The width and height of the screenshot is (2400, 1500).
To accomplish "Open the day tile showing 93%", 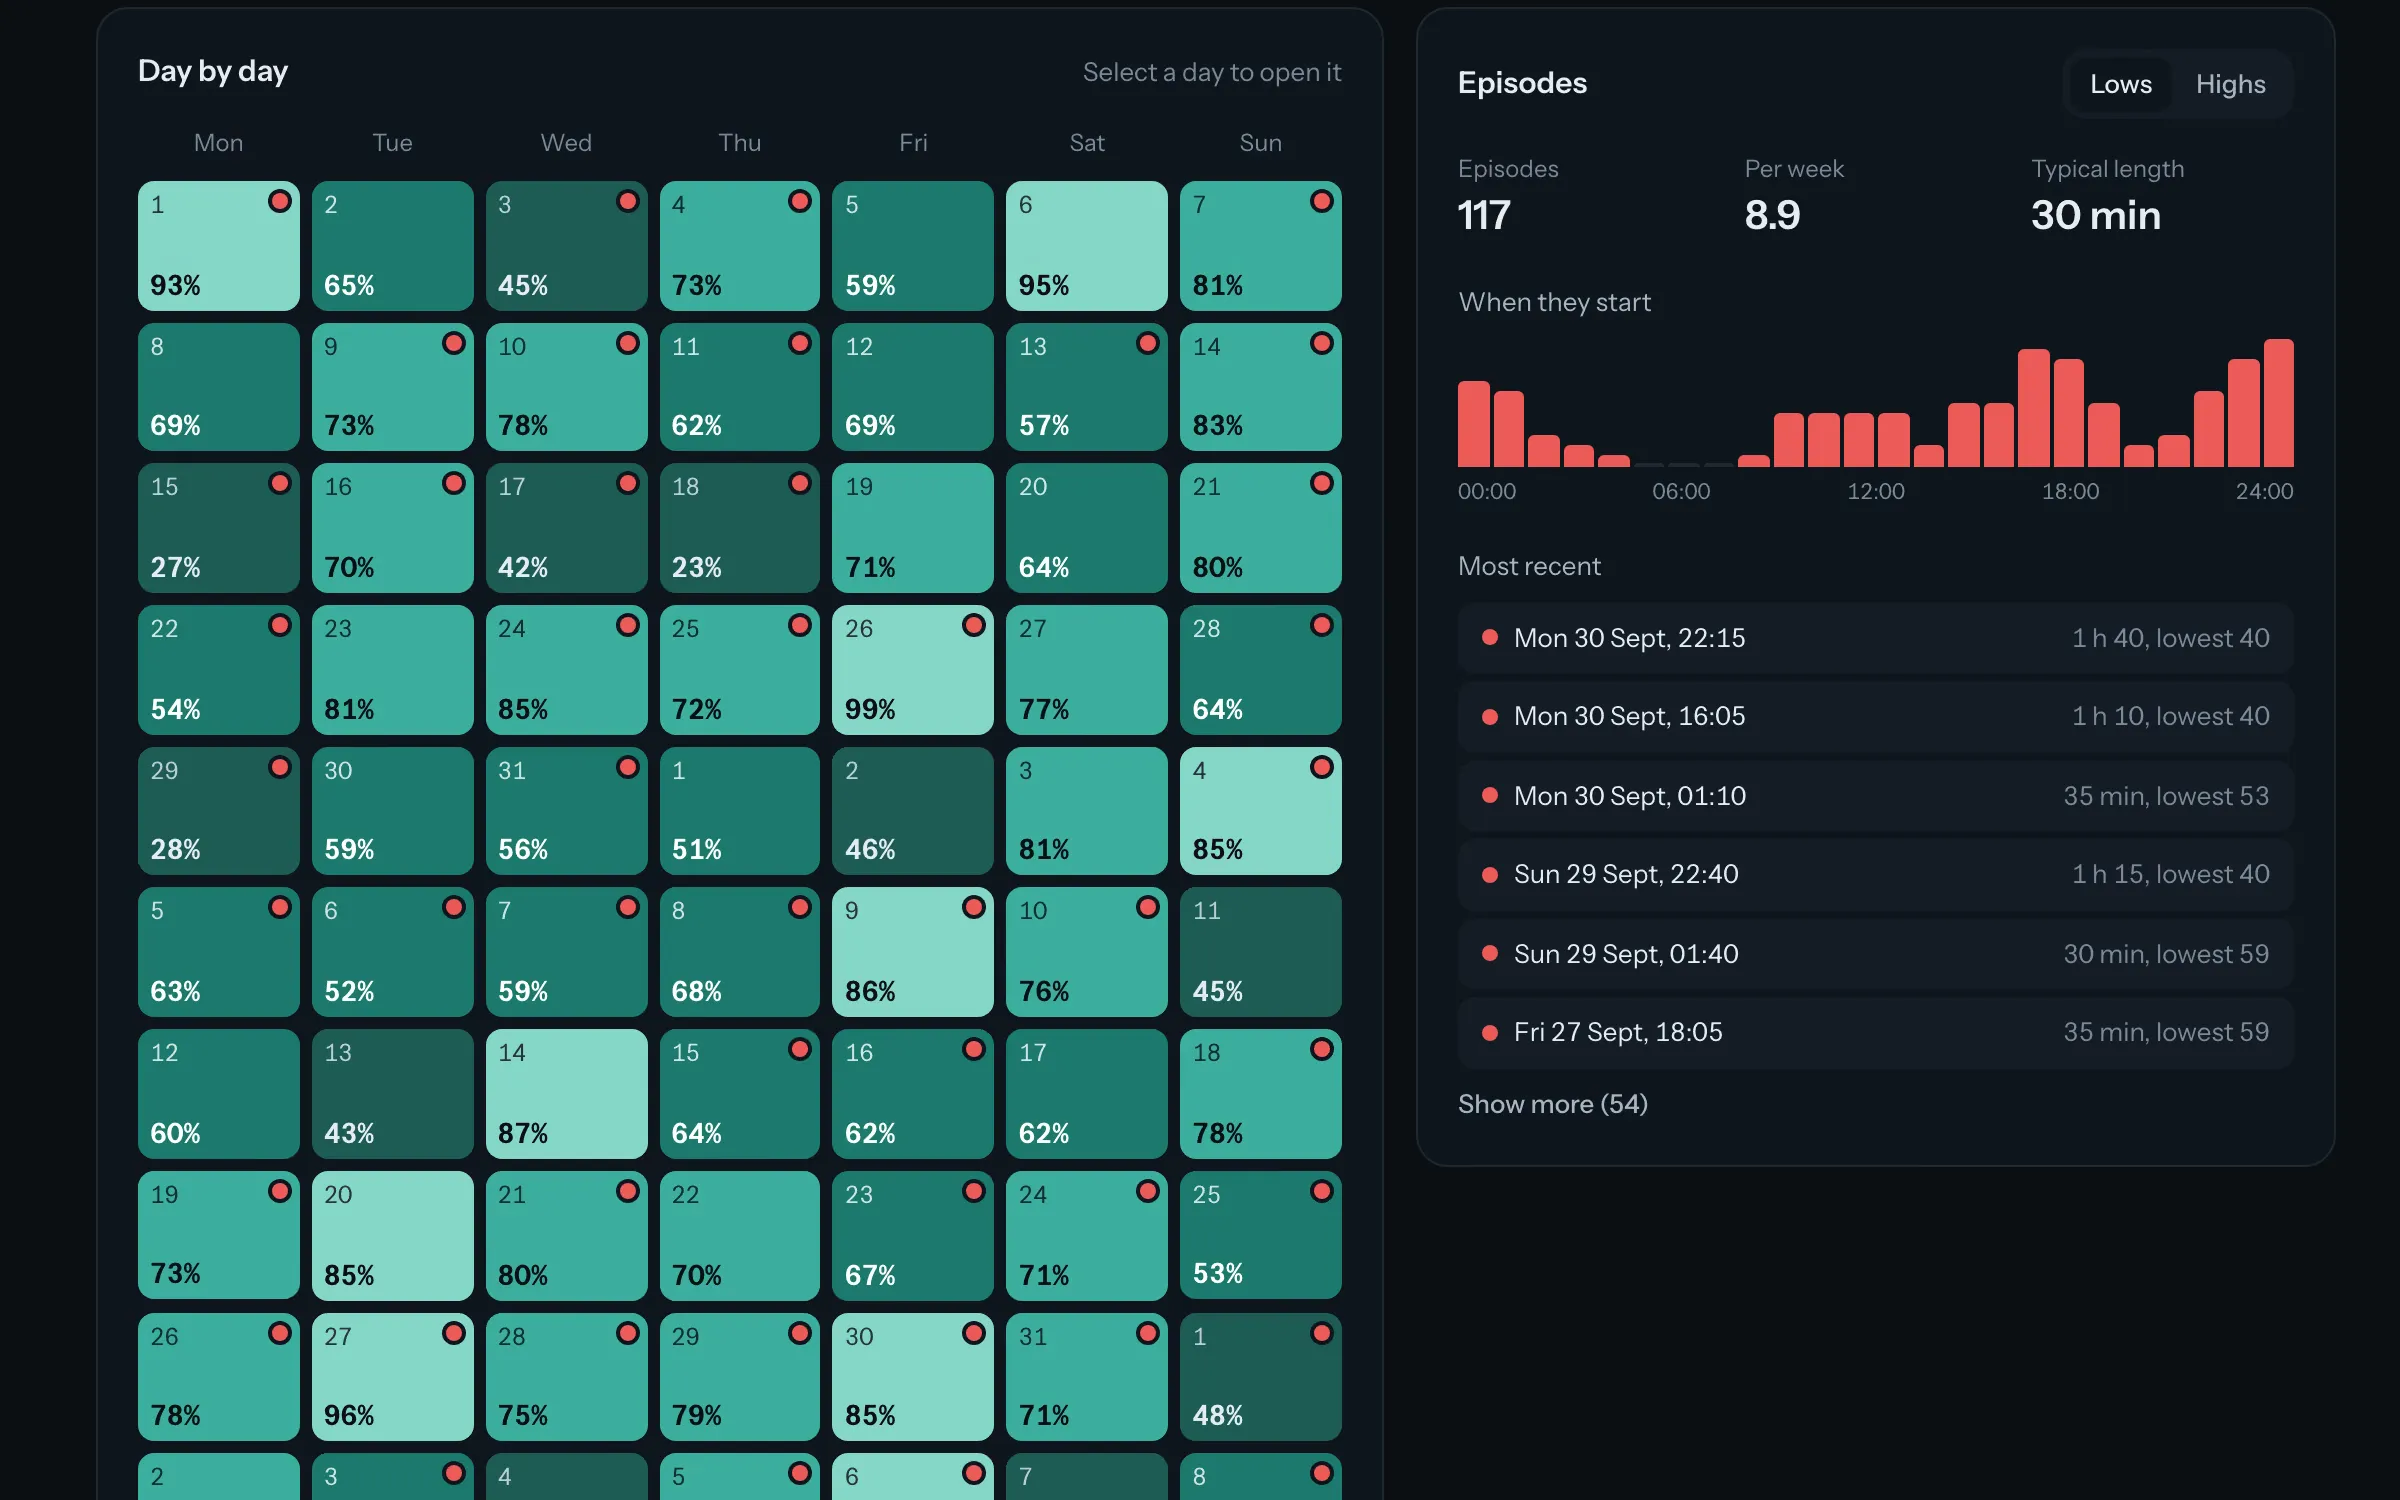I will (219, 246).
